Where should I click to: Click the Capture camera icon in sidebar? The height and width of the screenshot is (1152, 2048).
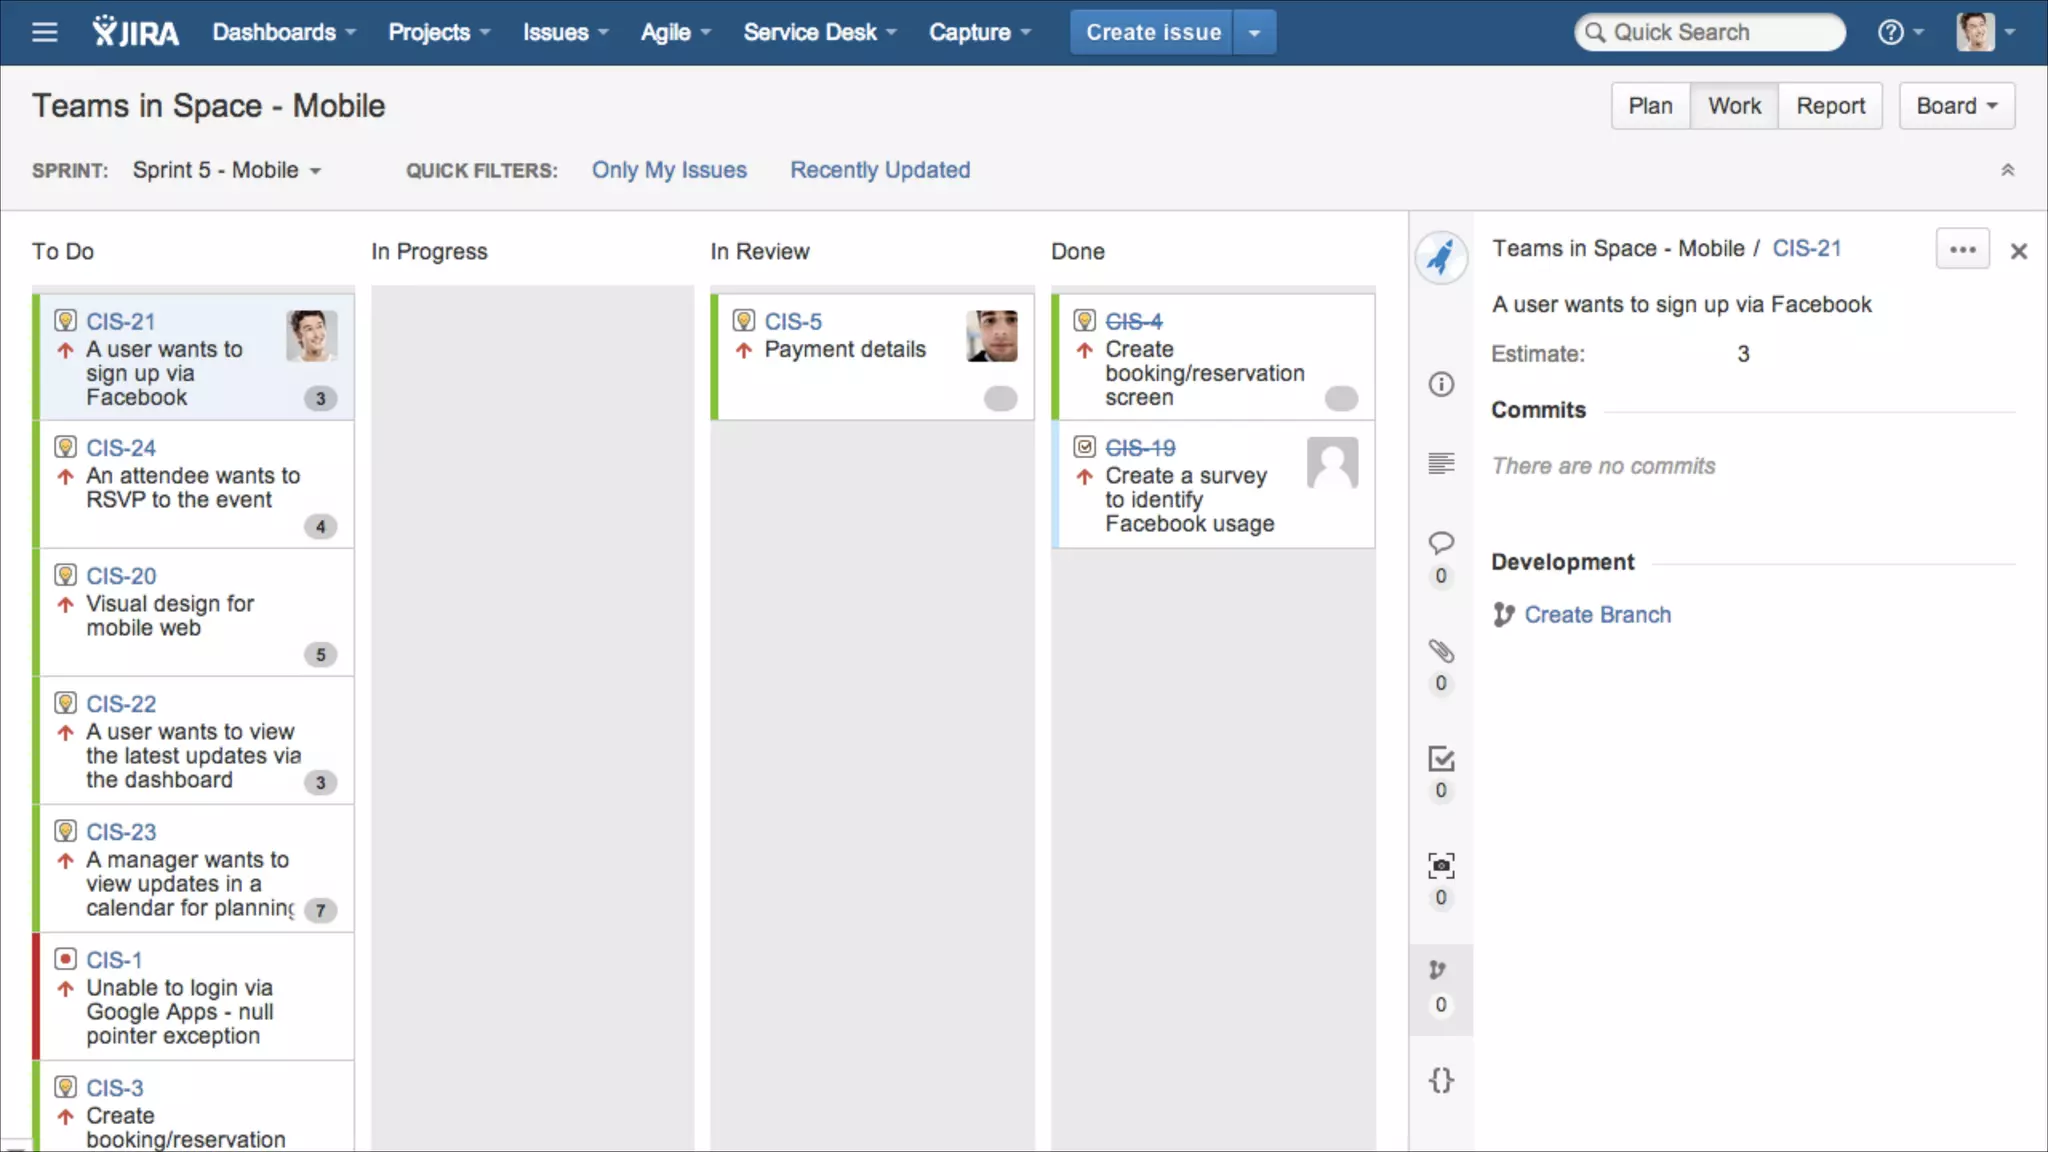(1441, 865)
